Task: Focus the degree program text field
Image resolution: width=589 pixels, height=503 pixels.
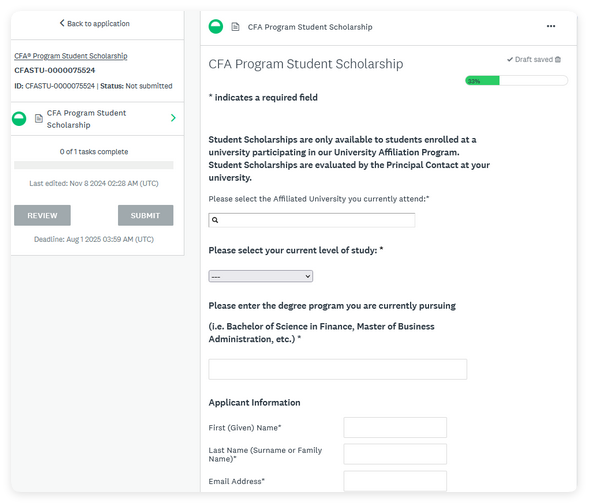Action: (338, 369)
